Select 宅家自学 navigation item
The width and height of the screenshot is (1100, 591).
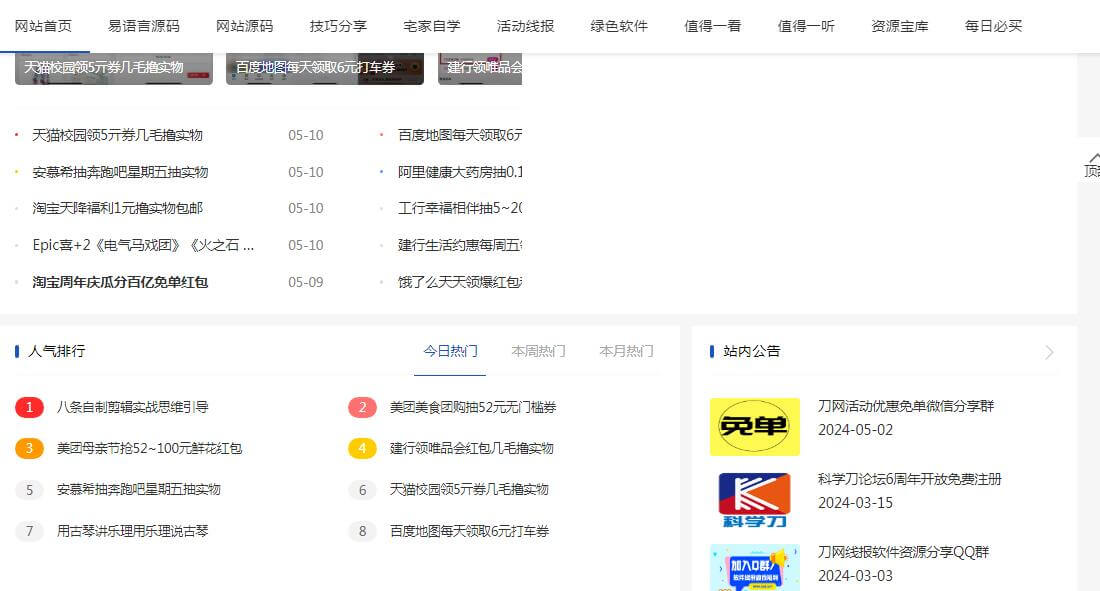point(431,26)
